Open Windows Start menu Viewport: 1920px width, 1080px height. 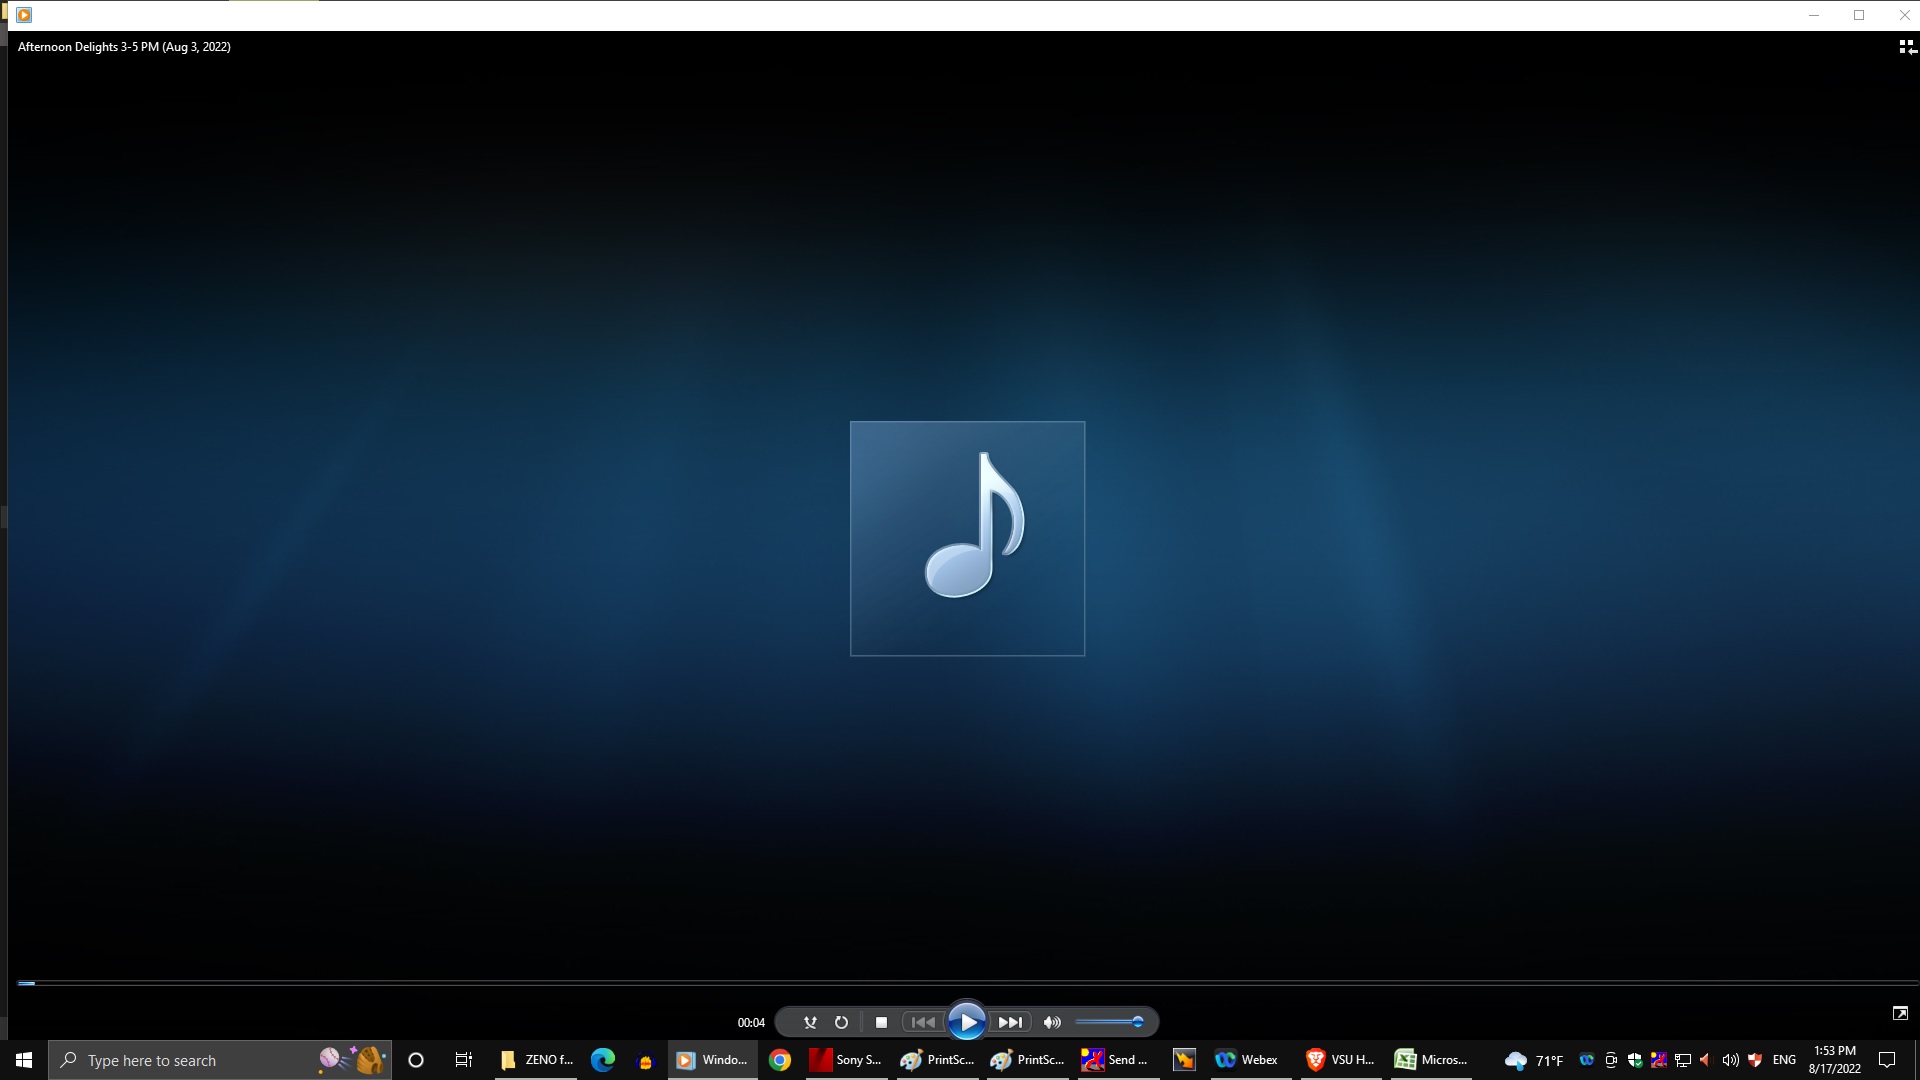pyautogui.click(x=24, y=1060)
